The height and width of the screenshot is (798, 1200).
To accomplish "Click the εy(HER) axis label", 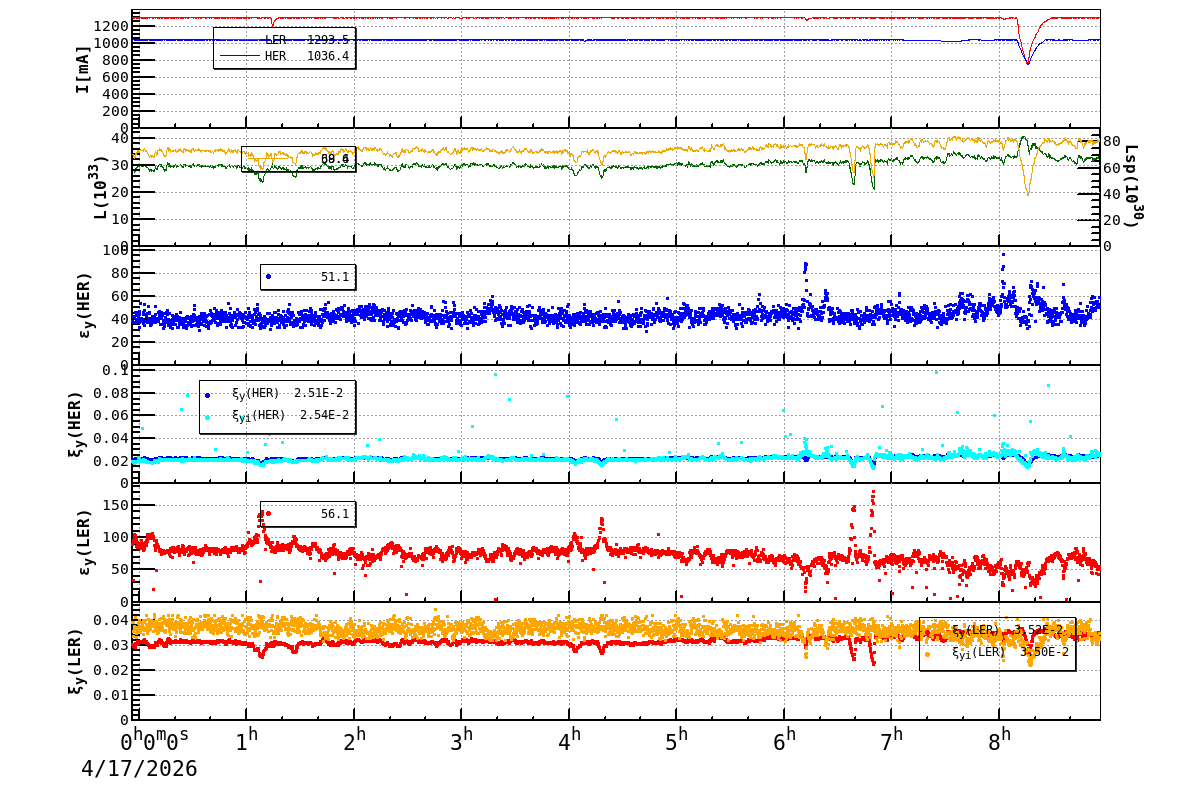I will 84,305.
